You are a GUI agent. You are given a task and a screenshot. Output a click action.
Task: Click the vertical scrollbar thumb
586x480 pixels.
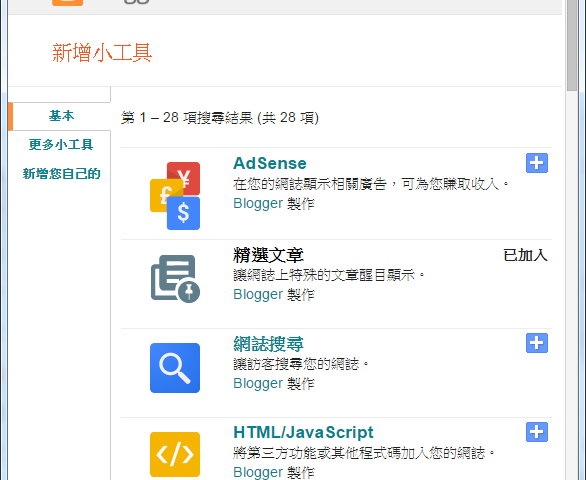coord(572,45)
